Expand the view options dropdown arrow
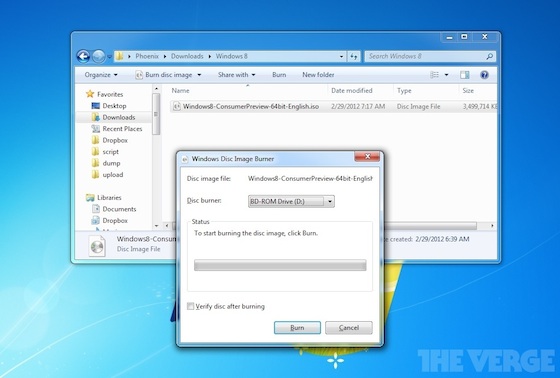The width and height of the screenshot is (560, 378). [446, 75]
